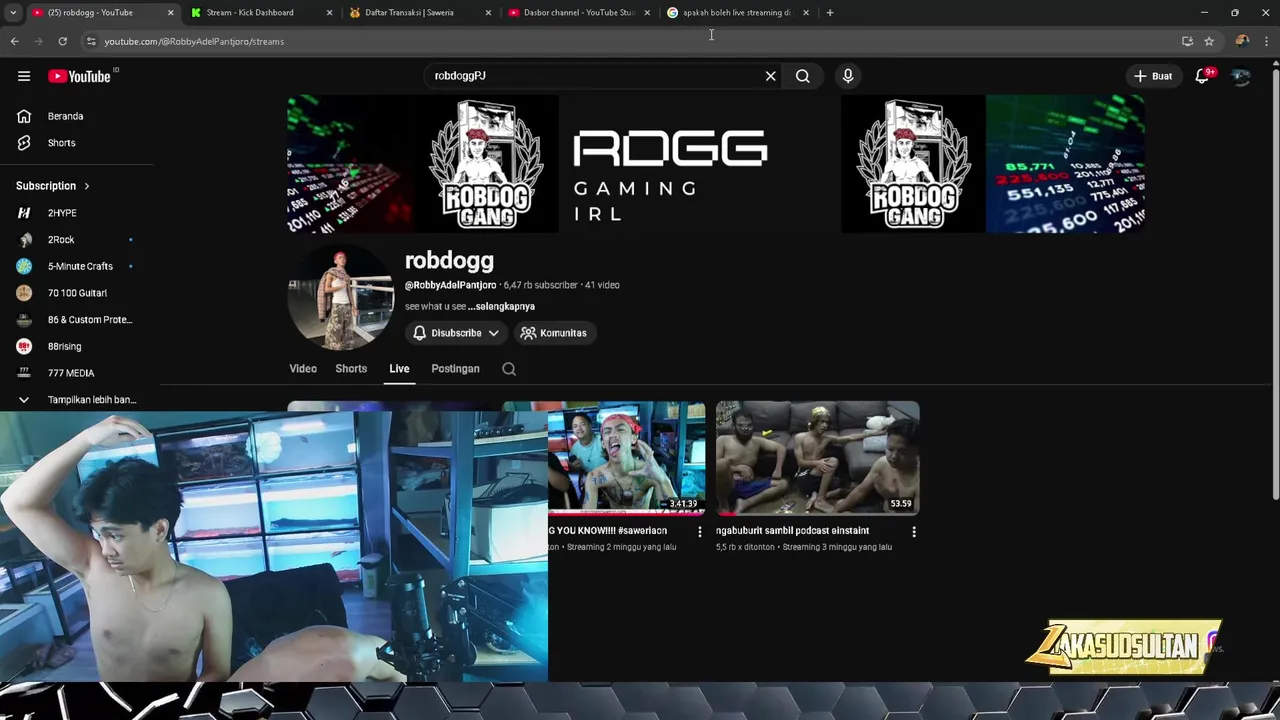Click the Beranda home icon

pyautogui.click(x=24, y=116)
